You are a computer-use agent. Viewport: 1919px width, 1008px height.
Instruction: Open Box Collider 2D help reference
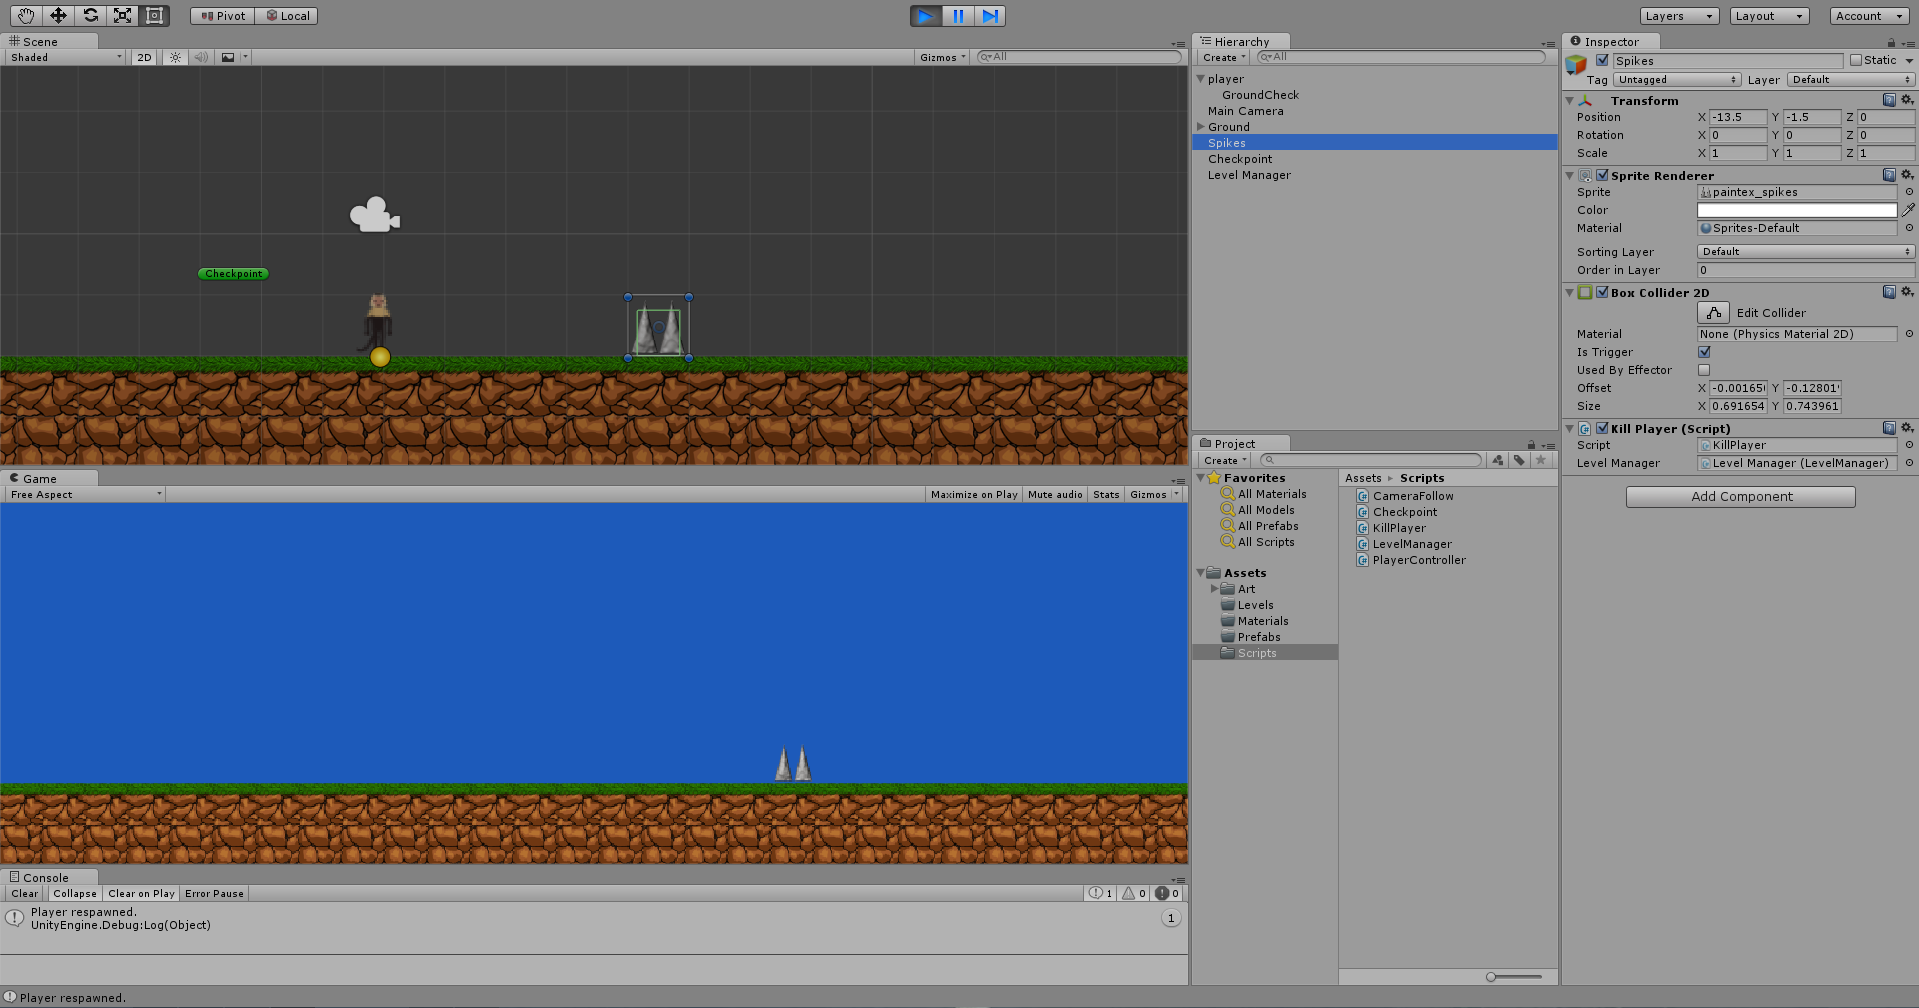click(1889, 292)
